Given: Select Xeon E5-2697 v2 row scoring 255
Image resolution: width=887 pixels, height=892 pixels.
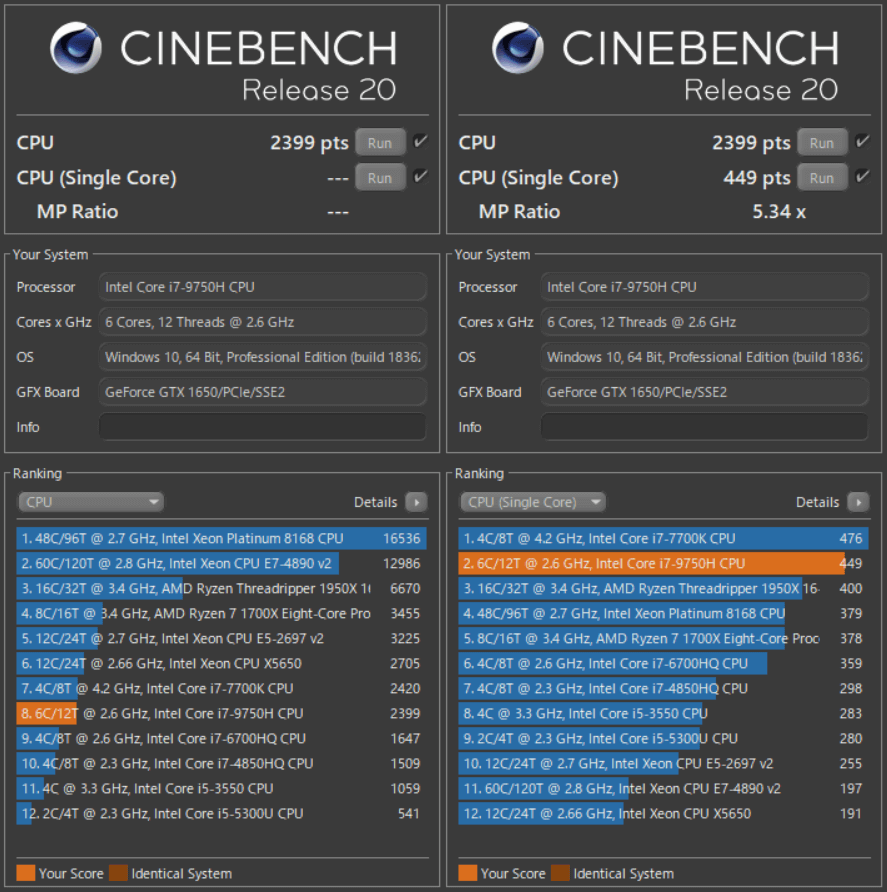Looking at the screenshot, I should (x=663, y=764).
